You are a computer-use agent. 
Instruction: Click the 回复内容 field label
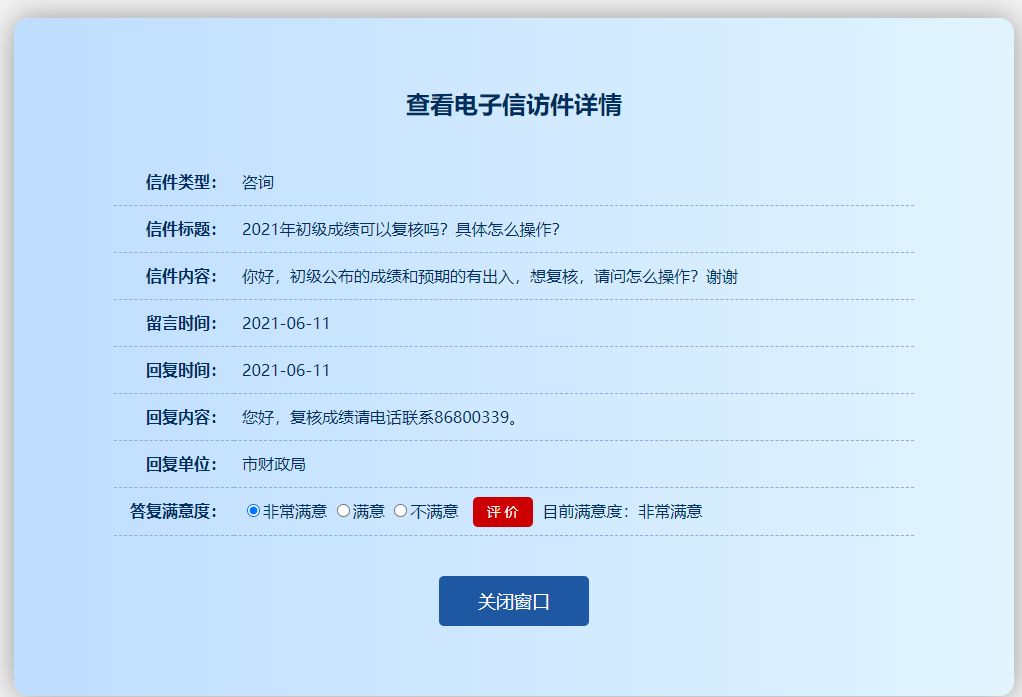click(x=181, y=417)
